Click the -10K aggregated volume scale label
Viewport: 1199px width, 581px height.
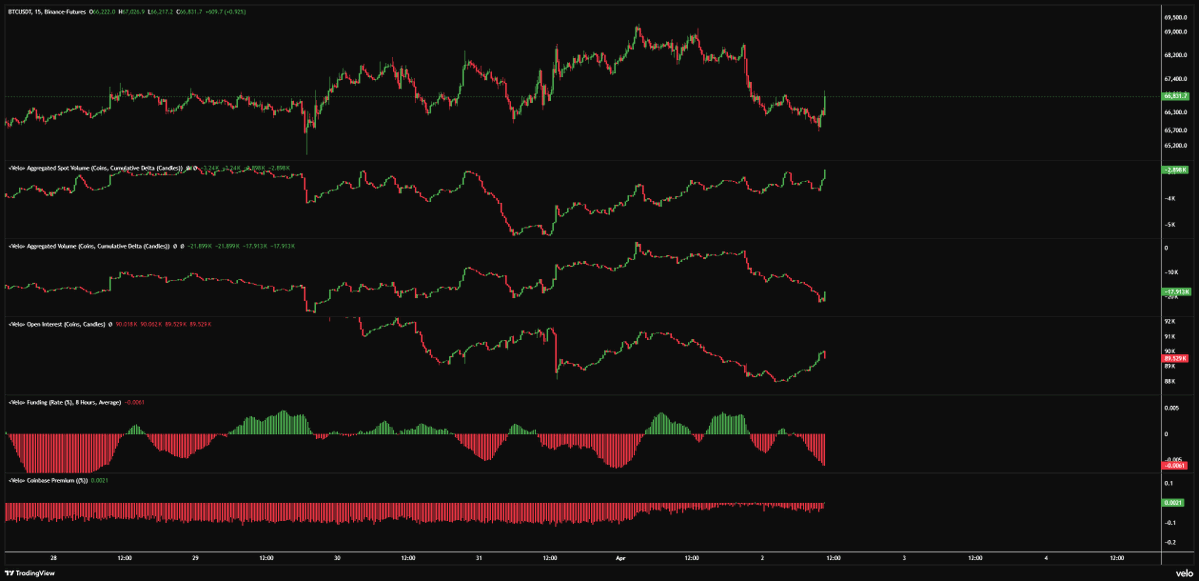(1170, 272)
